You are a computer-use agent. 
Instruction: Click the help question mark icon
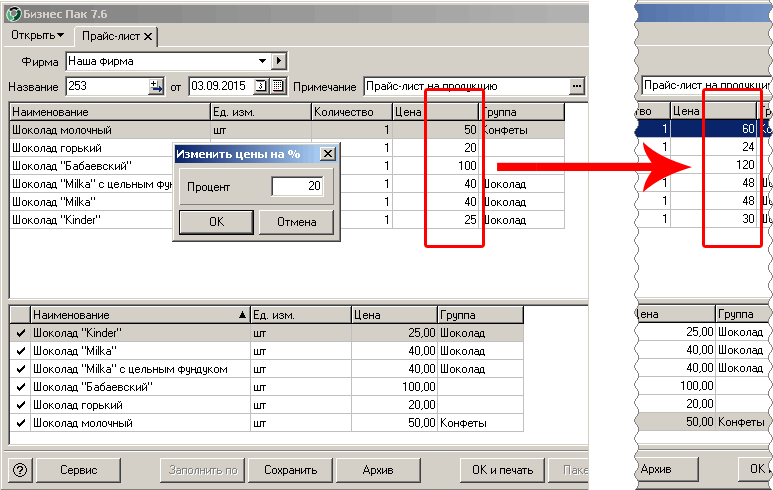tap(19, 470)
